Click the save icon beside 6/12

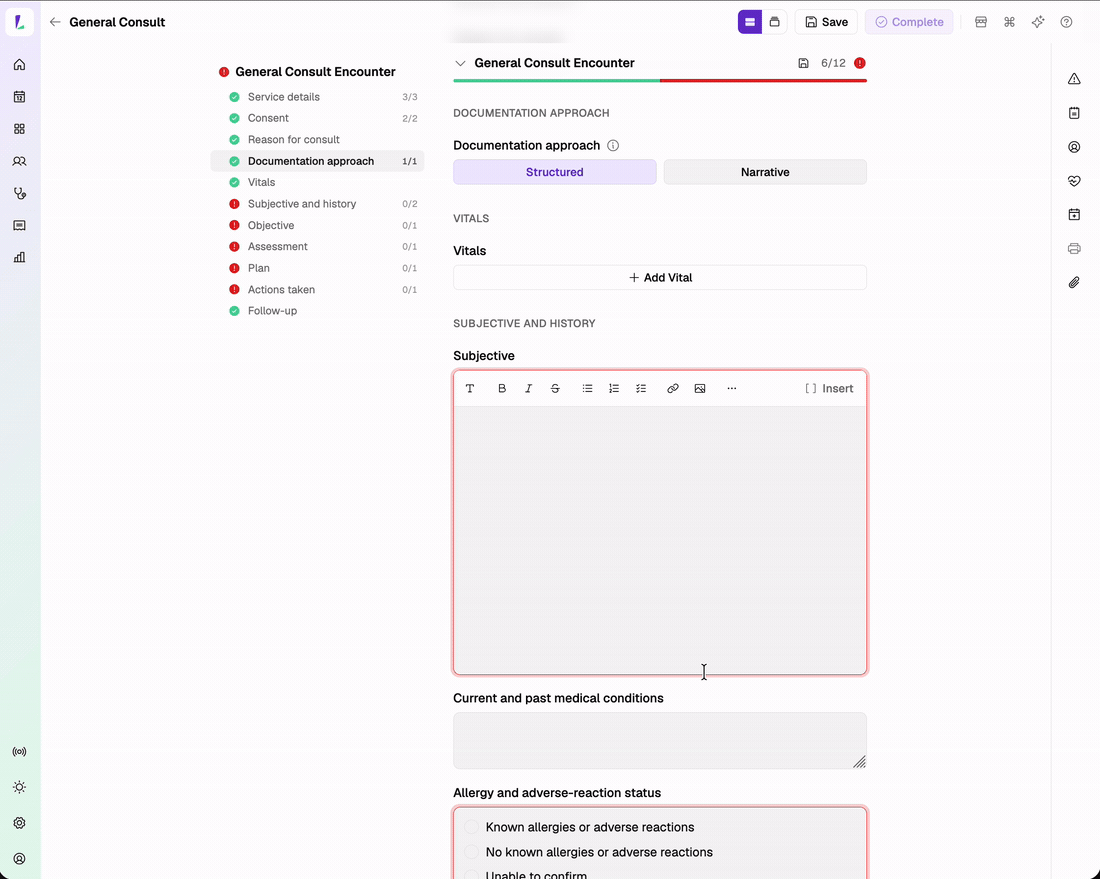coord(803,63)
